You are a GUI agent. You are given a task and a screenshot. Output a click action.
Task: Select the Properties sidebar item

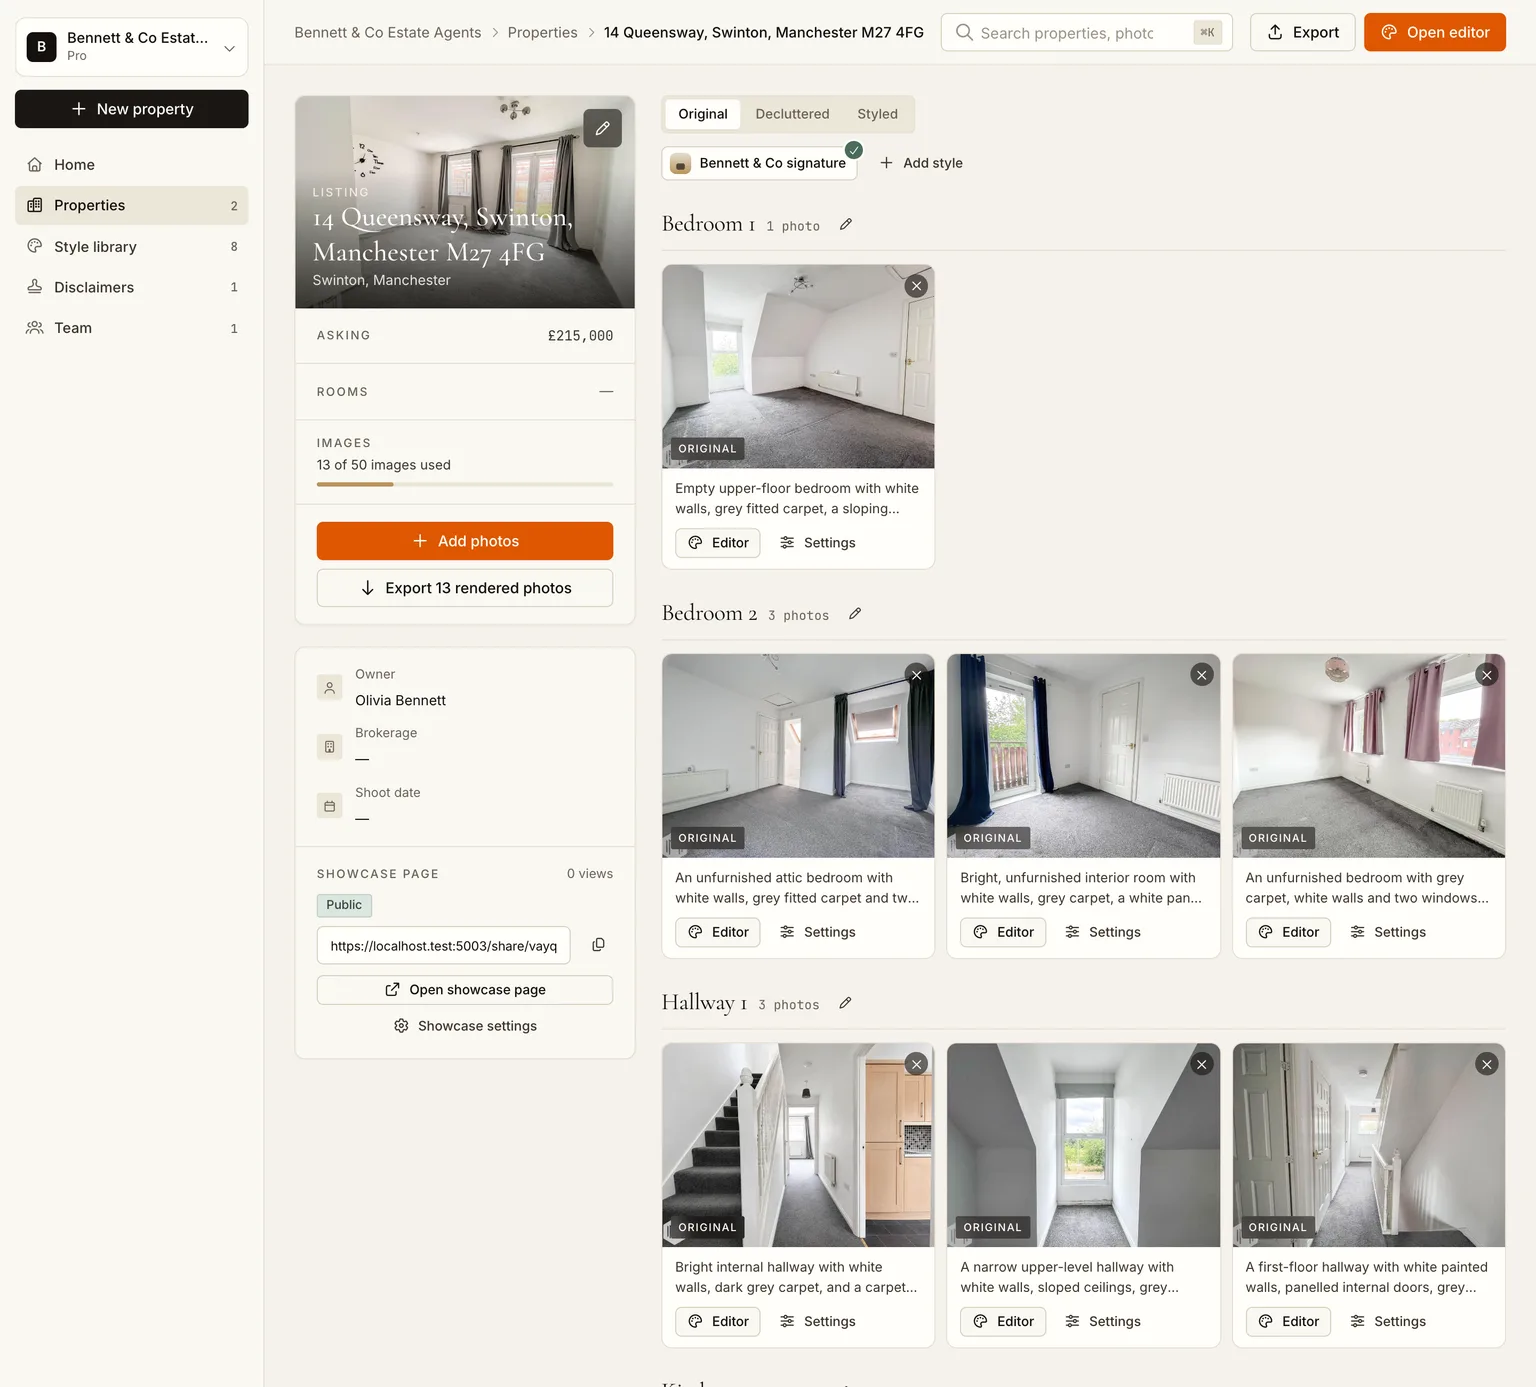[x=131, y=205]
